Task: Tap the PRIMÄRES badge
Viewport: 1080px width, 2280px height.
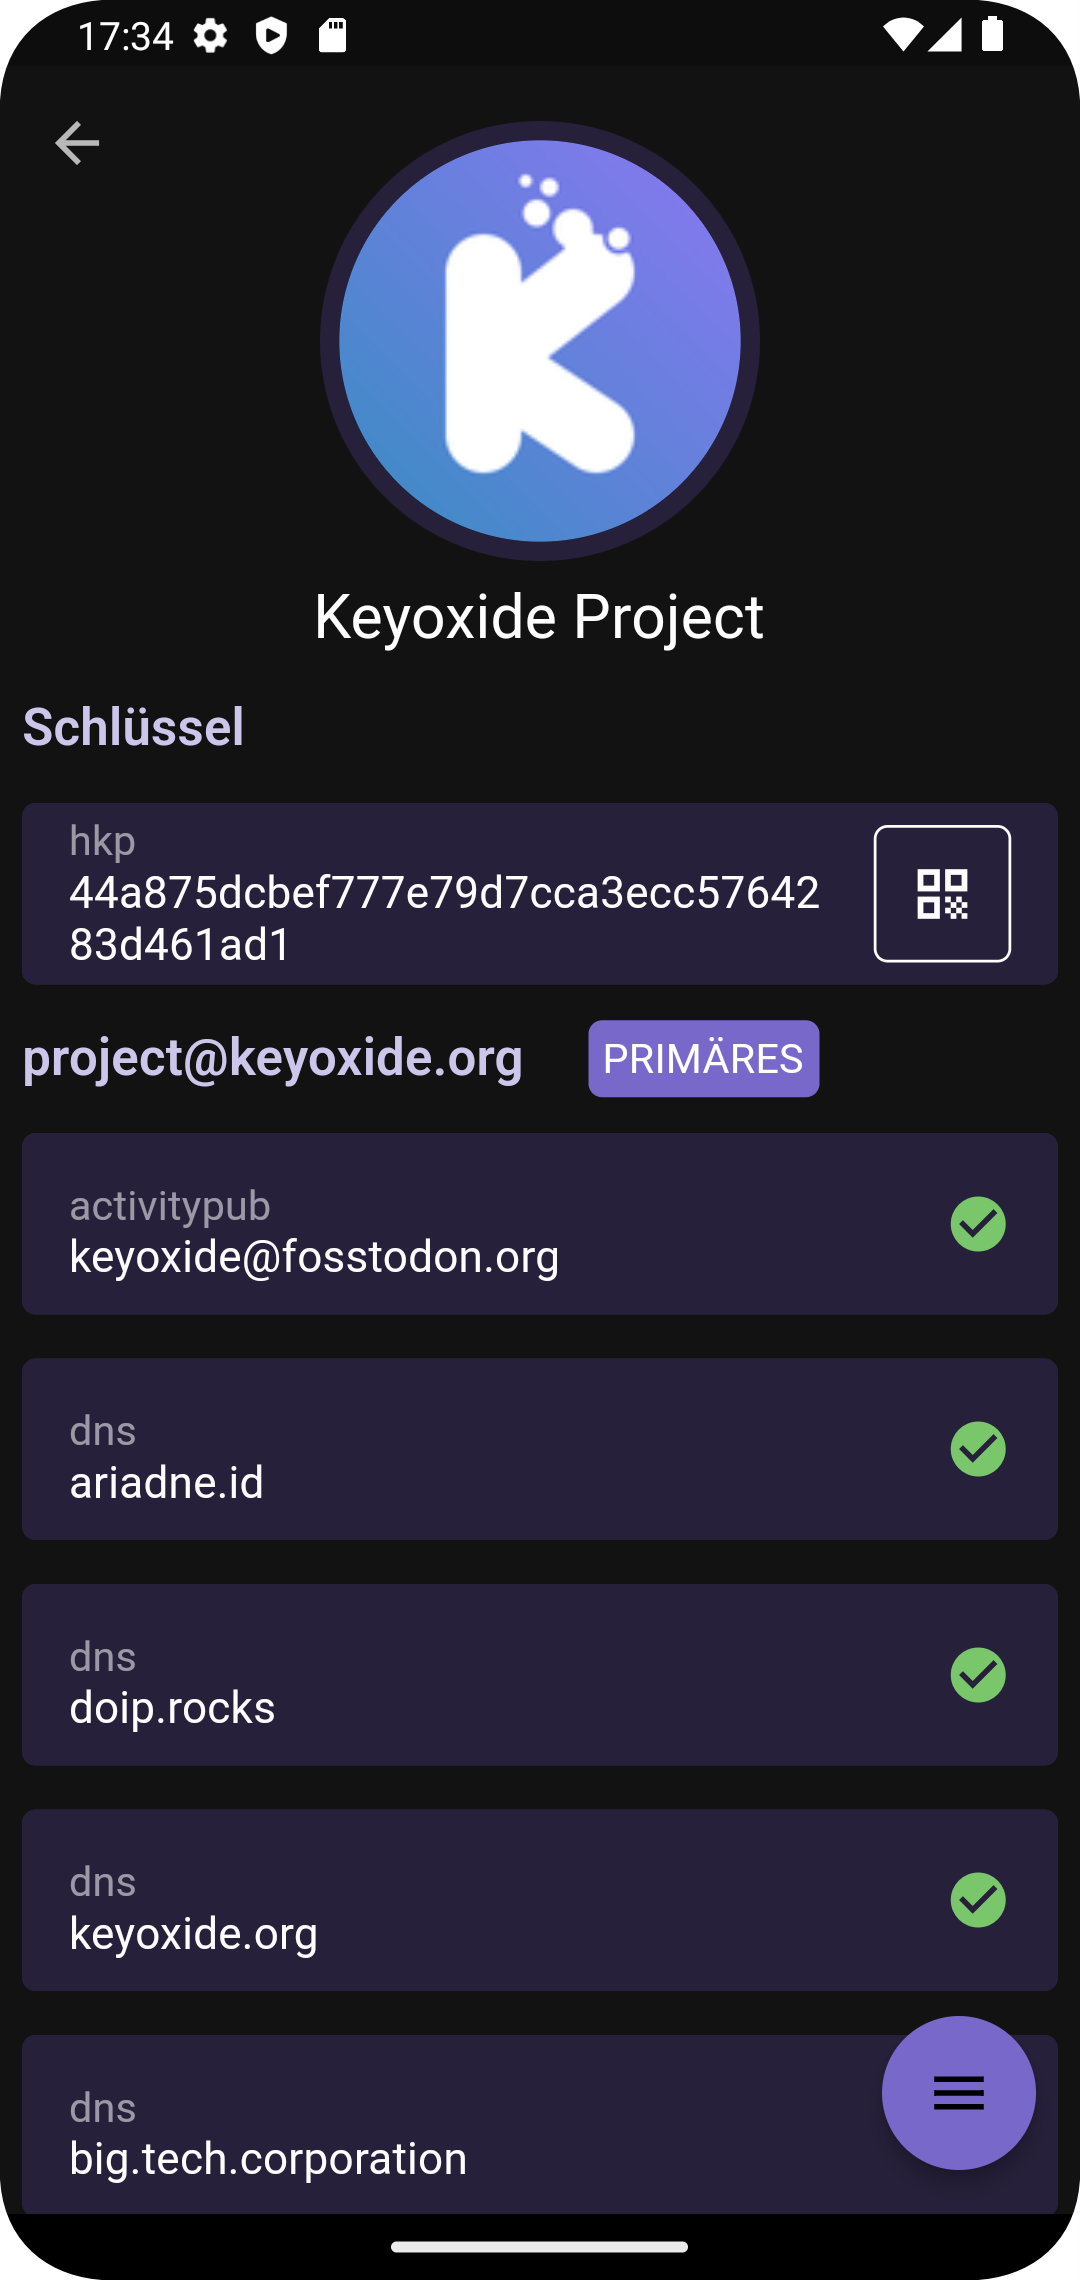Action: point(703,1058)
